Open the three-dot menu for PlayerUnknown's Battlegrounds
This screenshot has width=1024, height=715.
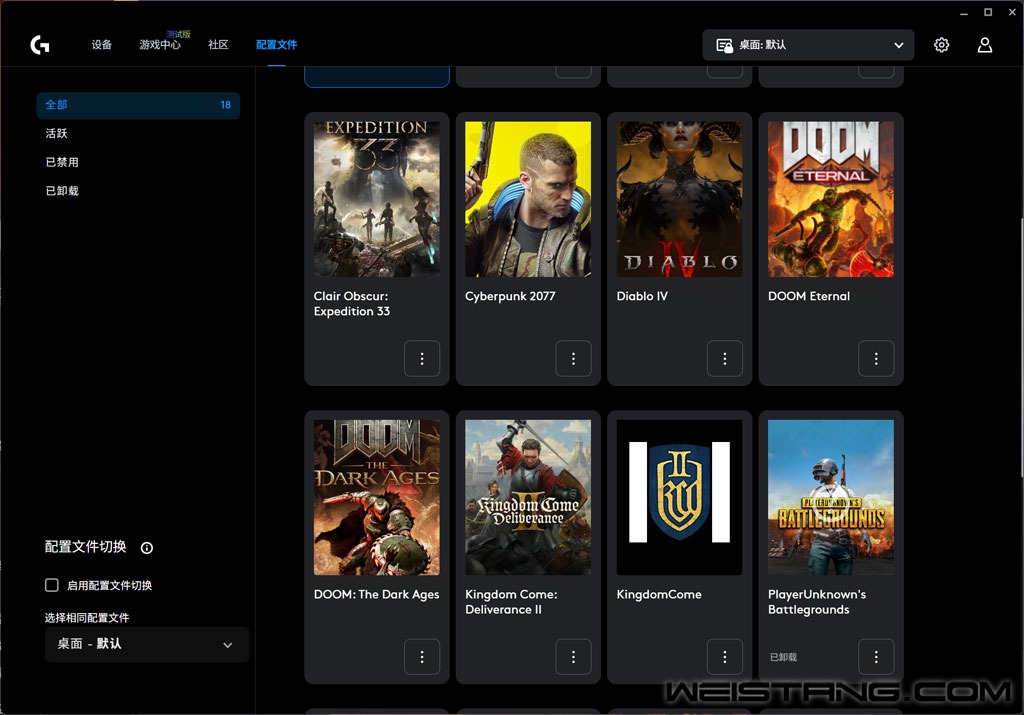coord(876,657)
